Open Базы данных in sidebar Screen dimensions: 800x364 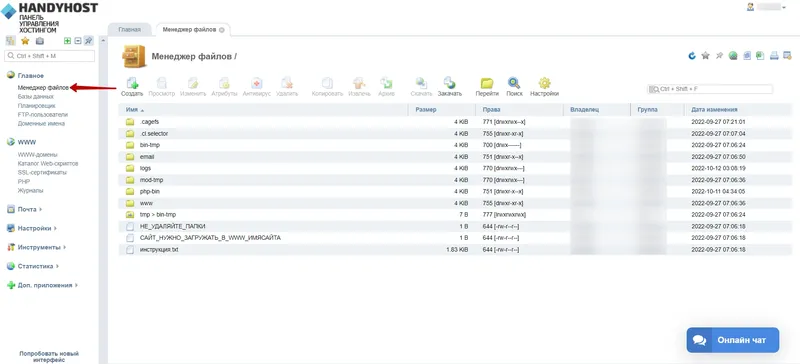36,96
